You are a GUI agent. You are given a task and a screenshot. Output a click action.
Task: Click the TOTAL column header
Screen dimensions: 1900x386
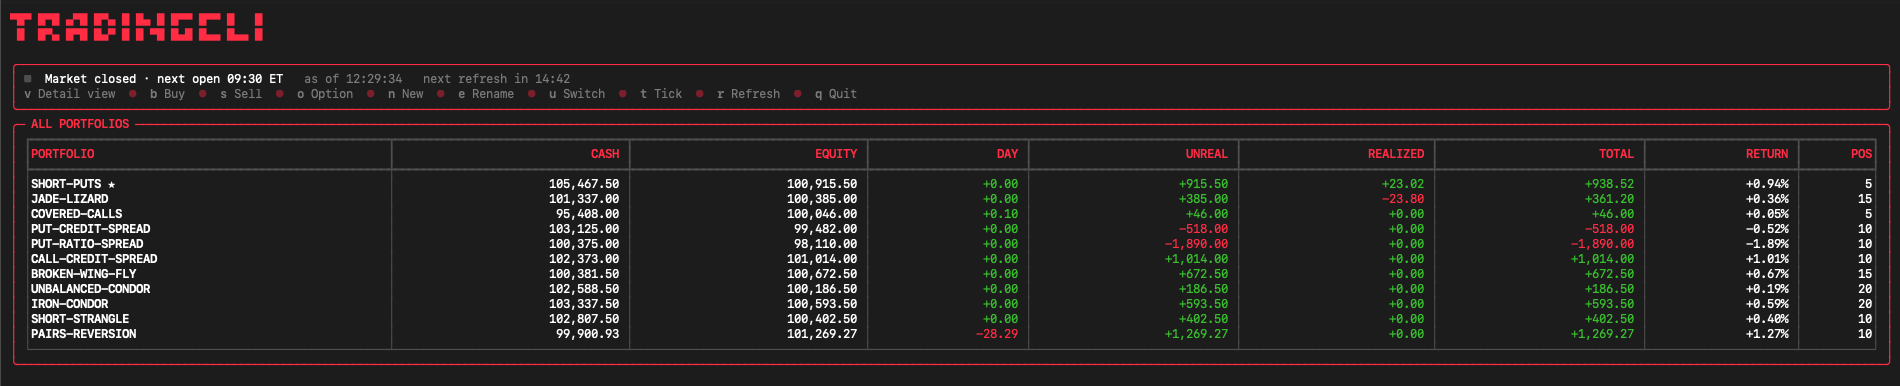pos(1616,154)
